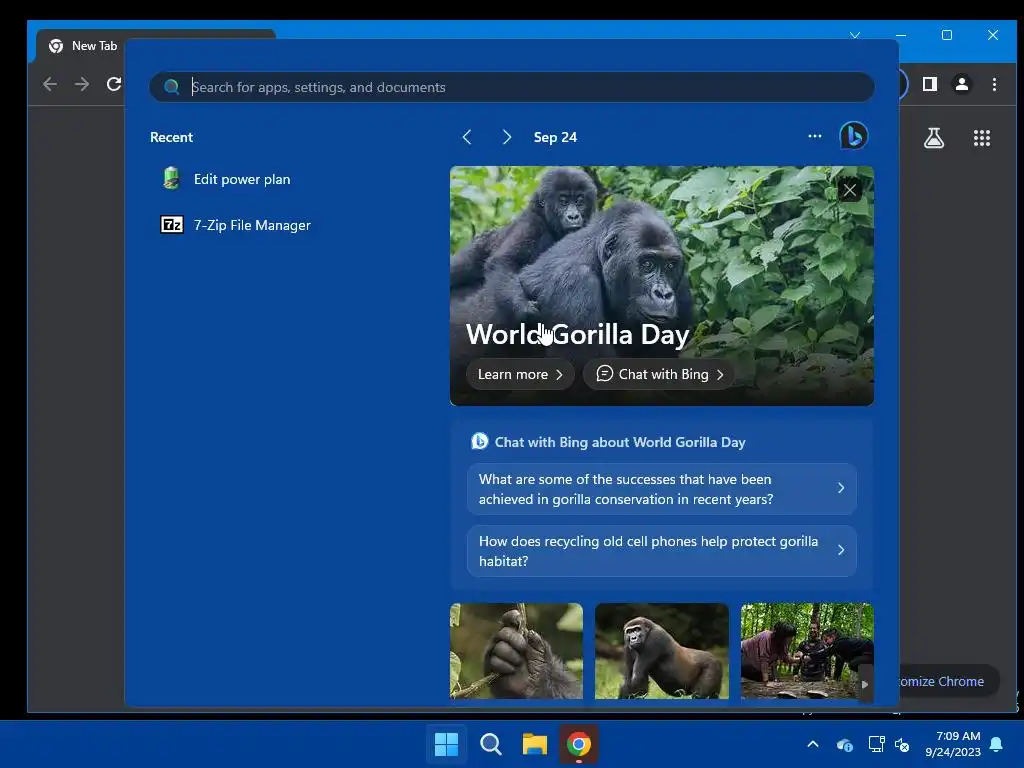
Task: Click Chrome's forward navigation arrow
Action: pos(82,84)
